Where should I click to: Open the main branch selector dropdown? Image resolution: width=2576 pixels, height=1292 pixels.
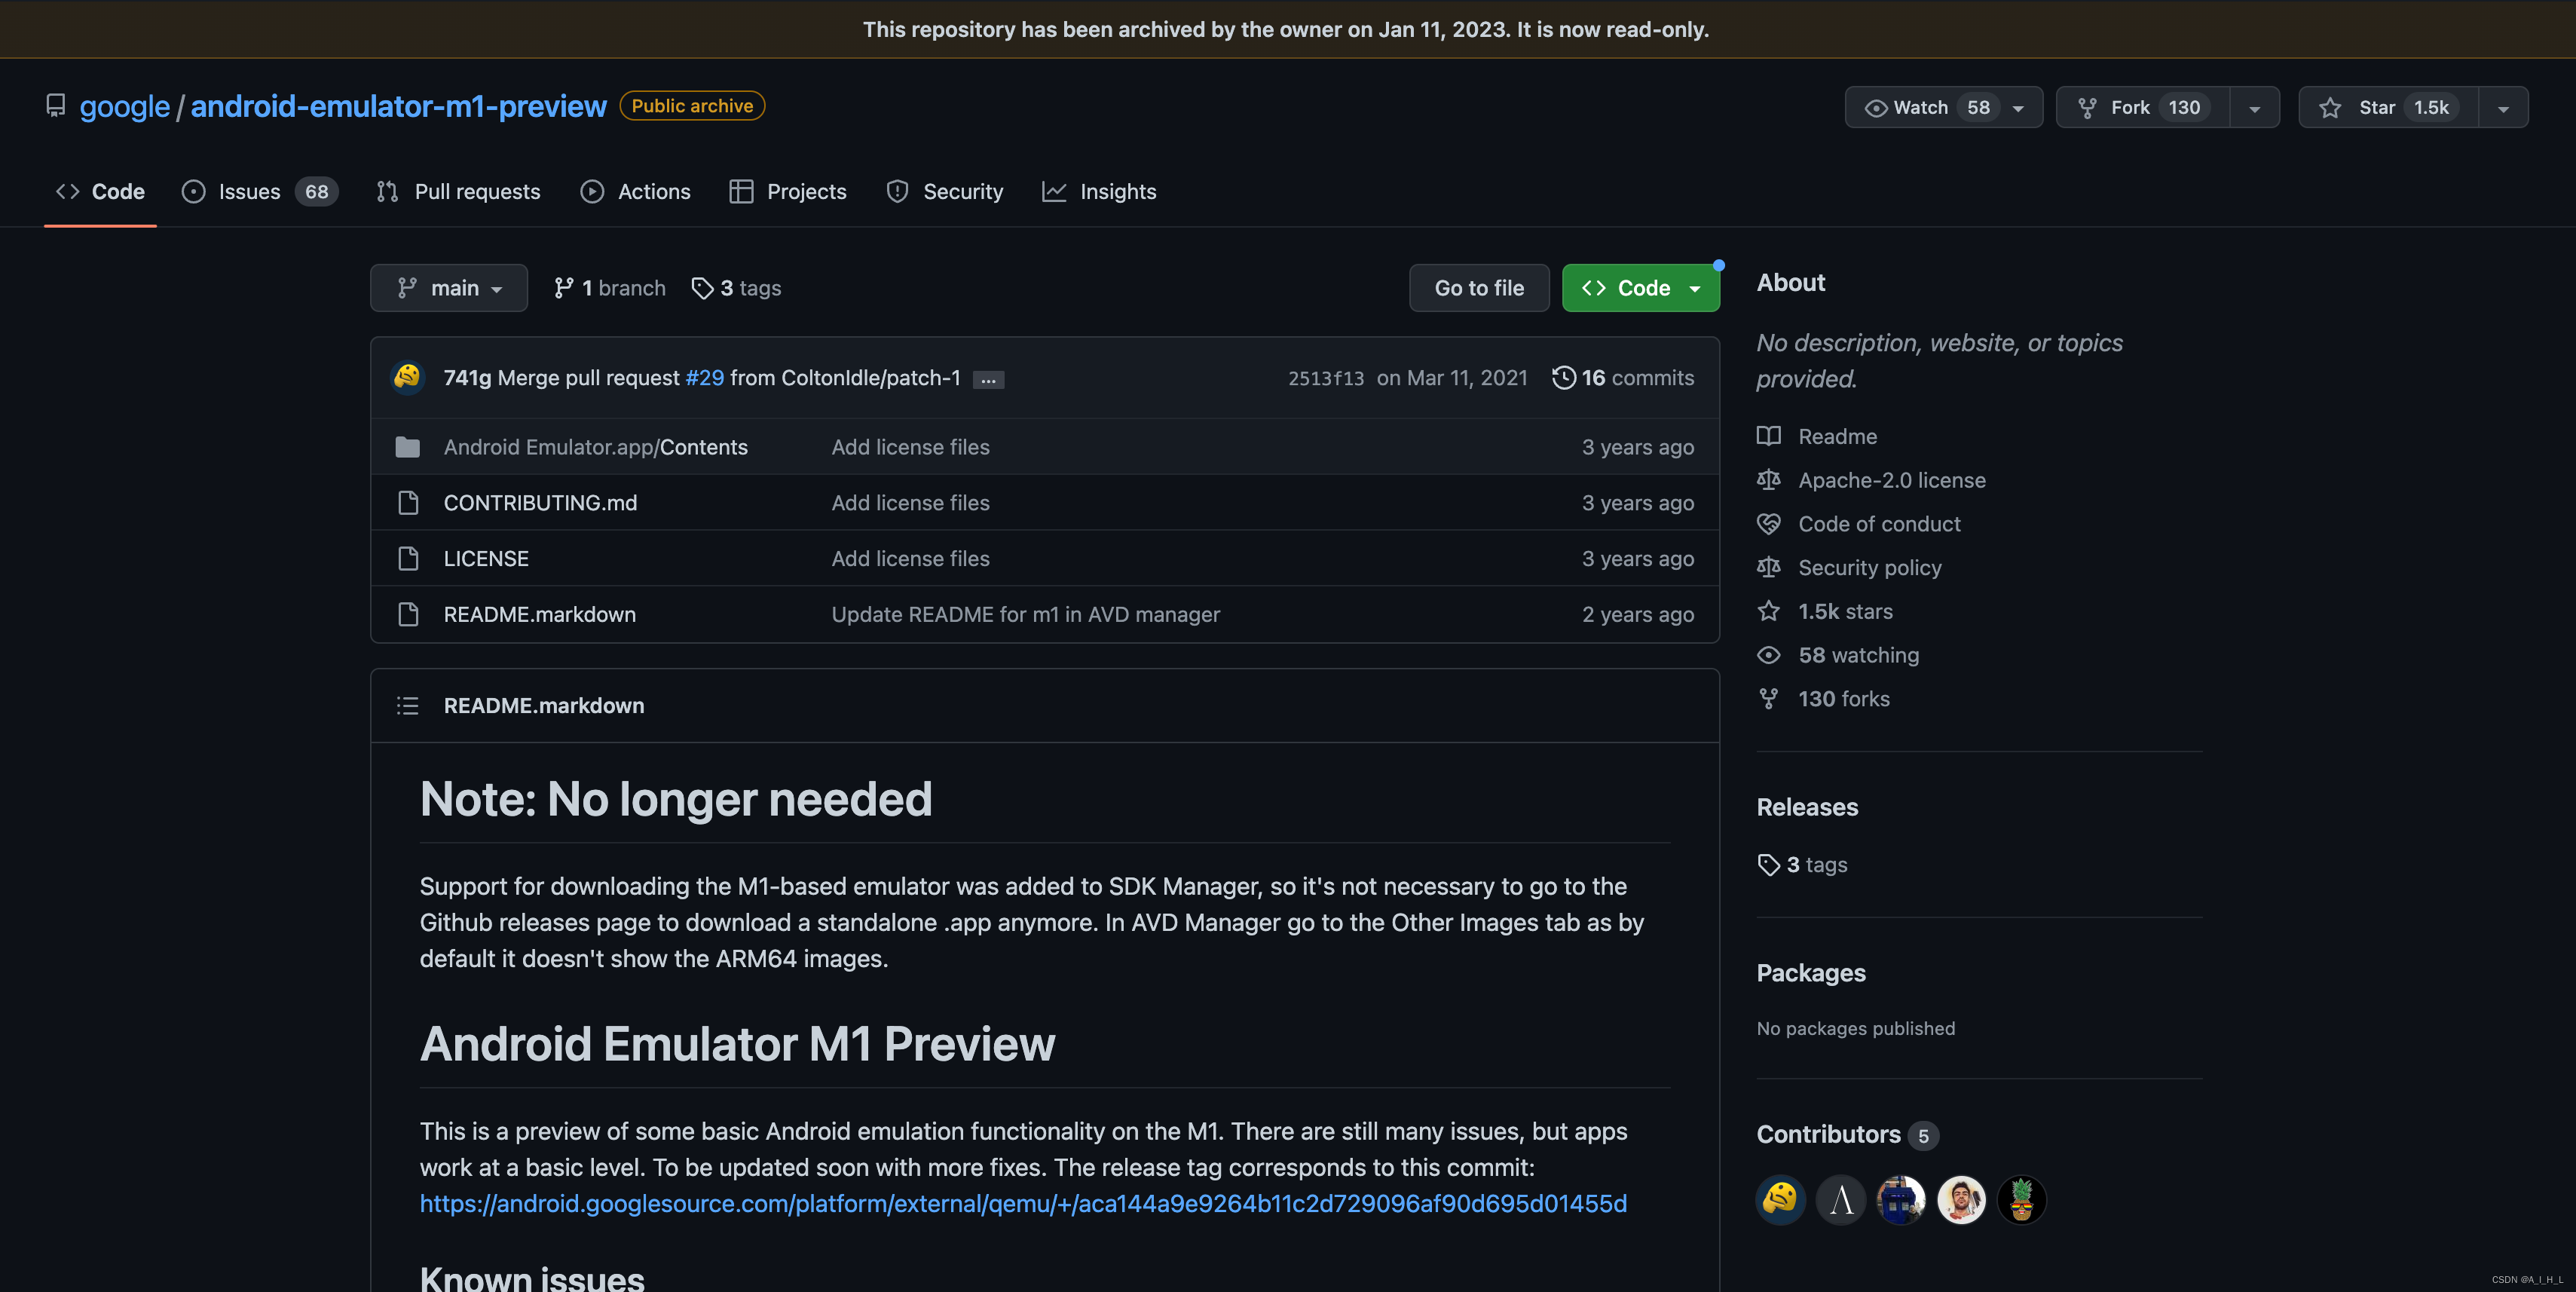click(449, 288)
